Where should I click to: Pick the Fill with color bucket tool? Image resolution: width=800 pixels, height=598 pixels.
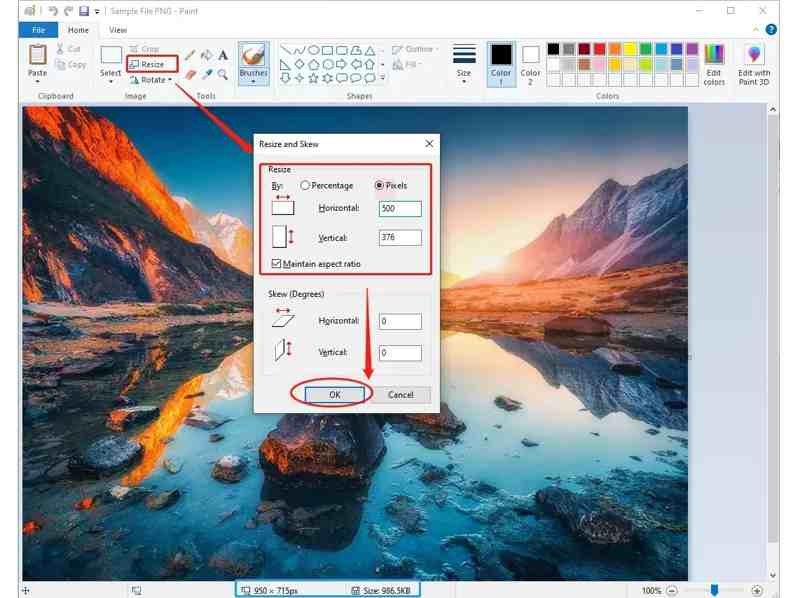click(x=207, y=55)
